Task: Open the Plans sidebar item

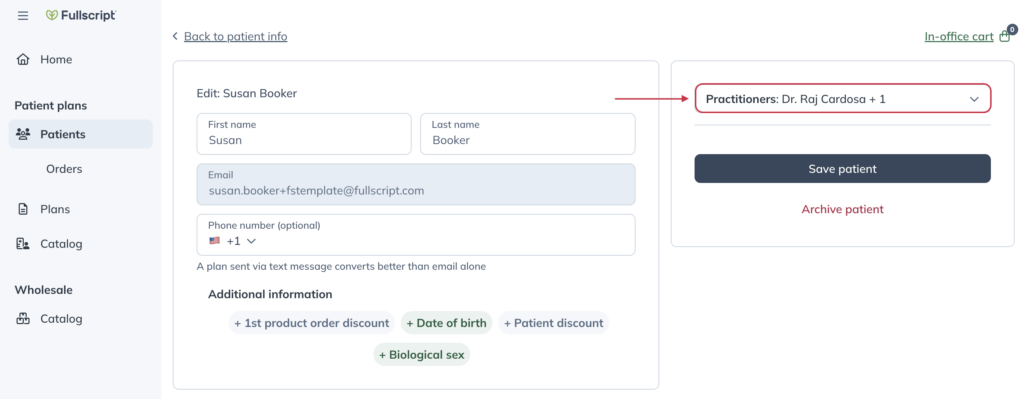Action: (x=55, y=210)
